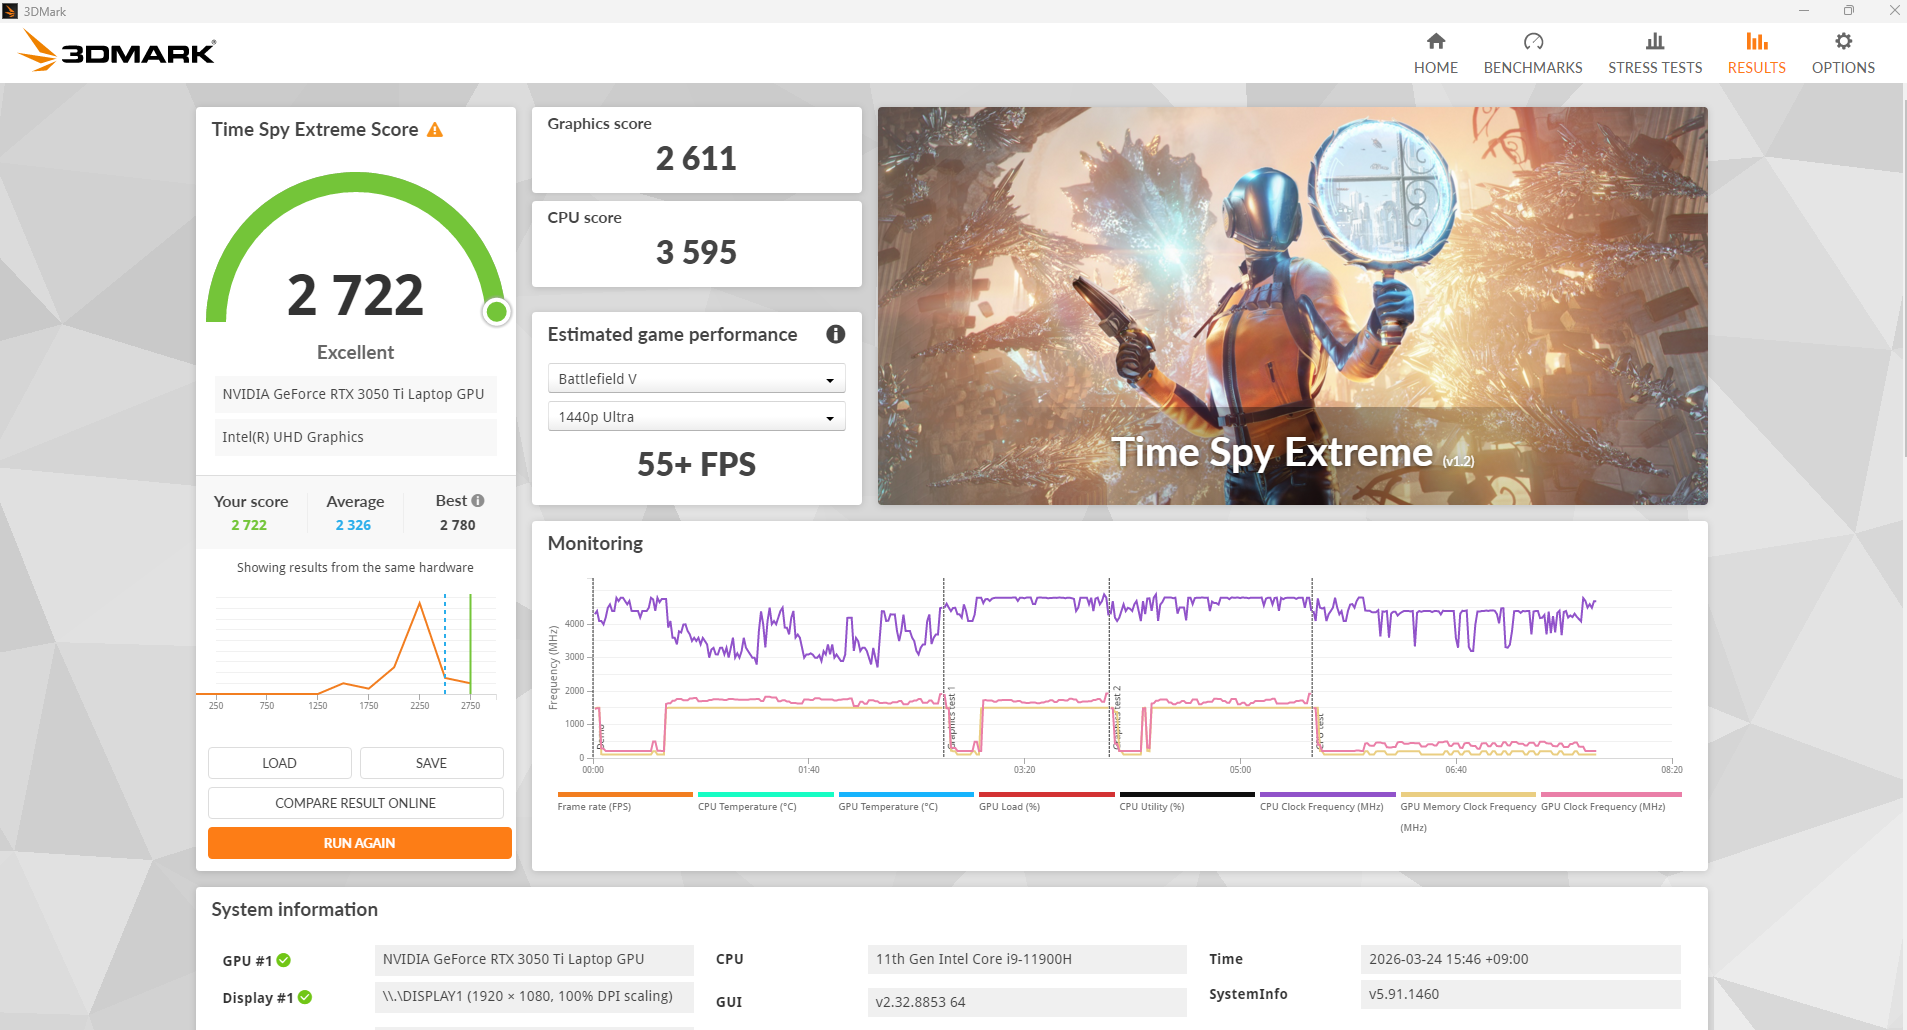Viewport: 1907px width, 1030px height.
Task: Click the Time field 2026-03-24 15:46
Action: pyautogui.click(x=1521, y=959)
